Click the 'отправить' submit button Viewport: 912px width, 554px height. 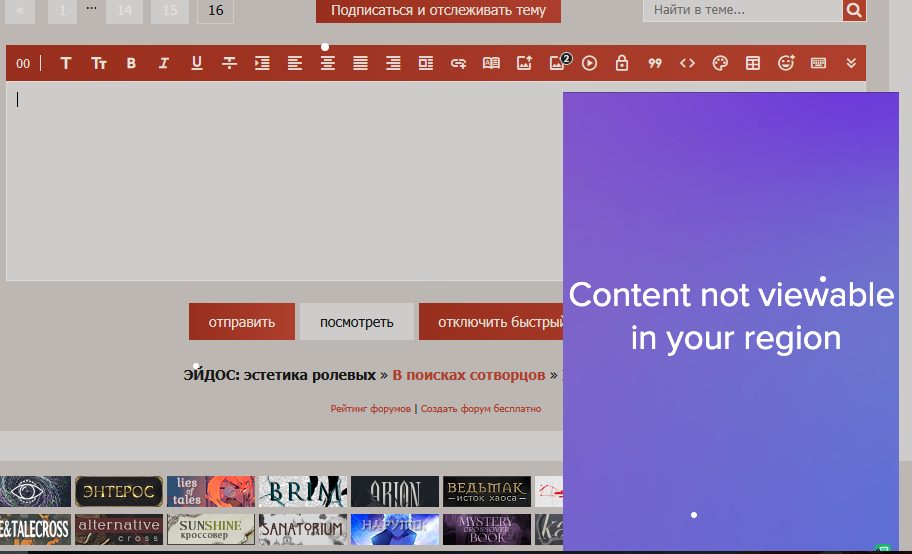(242, 322)
